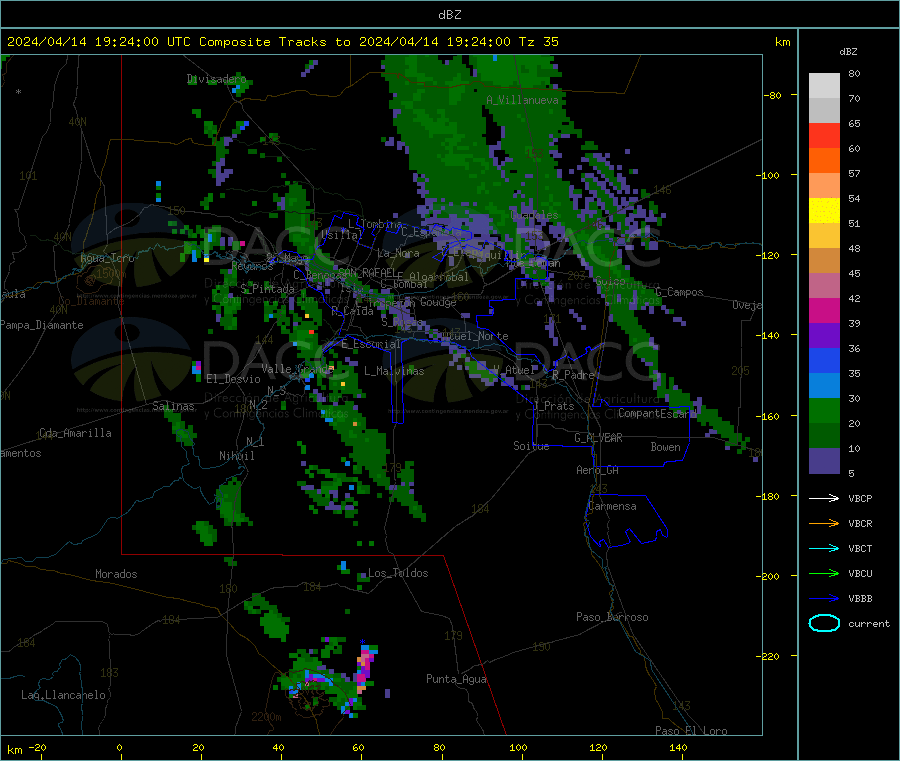The image size is (900, 761).
Task: Click the Pampa_Diamante label
Action: coord(42,325)
